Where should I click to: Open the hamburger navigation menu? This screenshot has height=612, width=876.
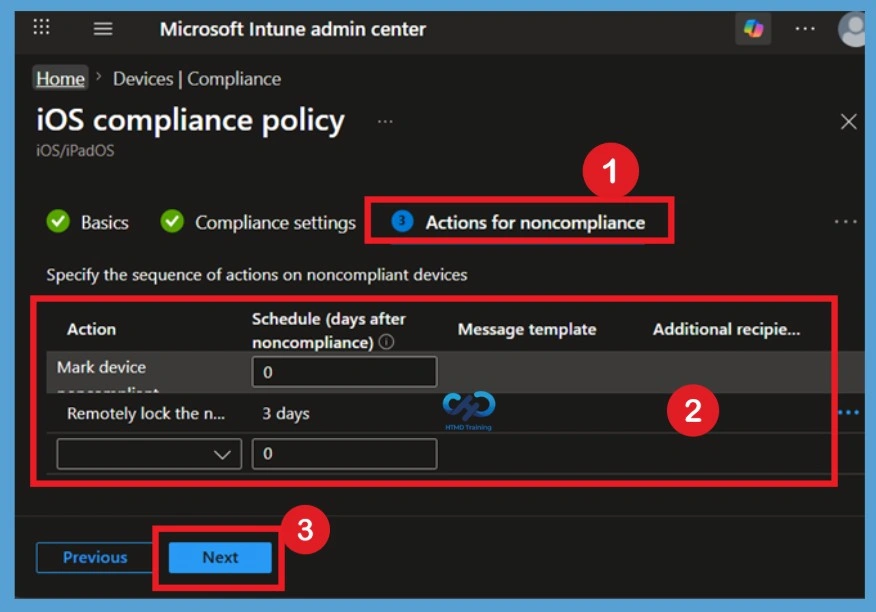click(103, 29)
